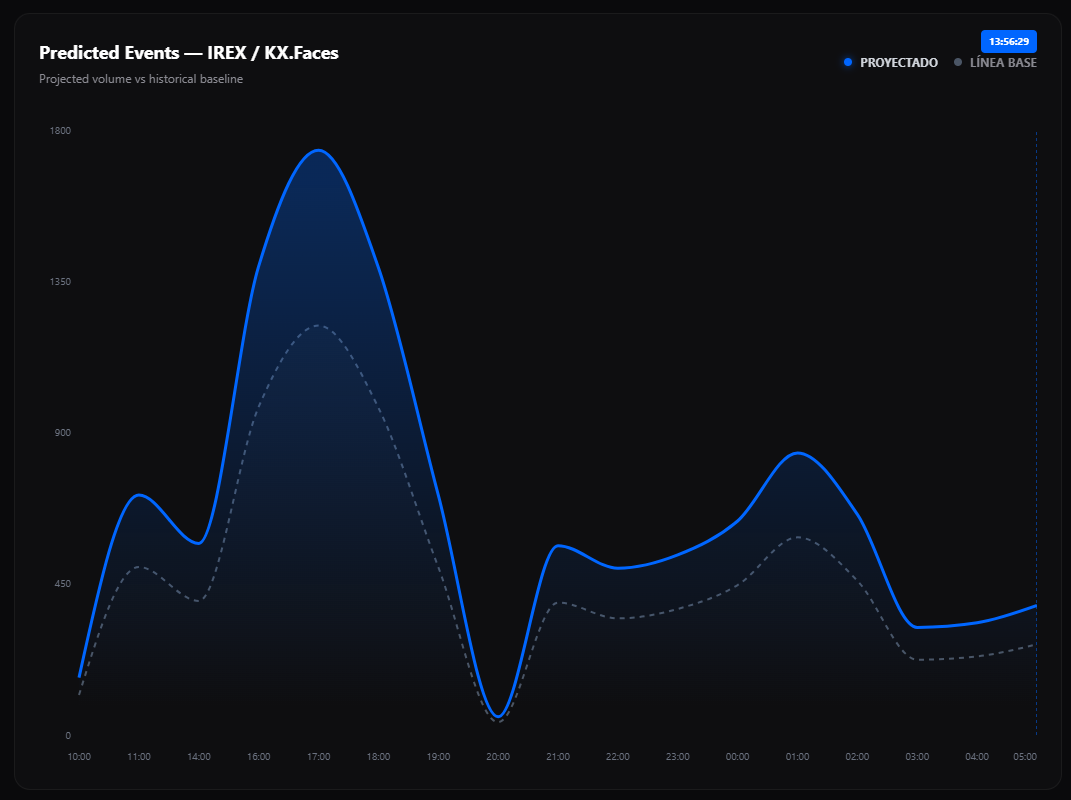This screenshot has height=800, width=1071.
Task: Click the projected line peak at 01:00
Action: (x=797, y=453)
